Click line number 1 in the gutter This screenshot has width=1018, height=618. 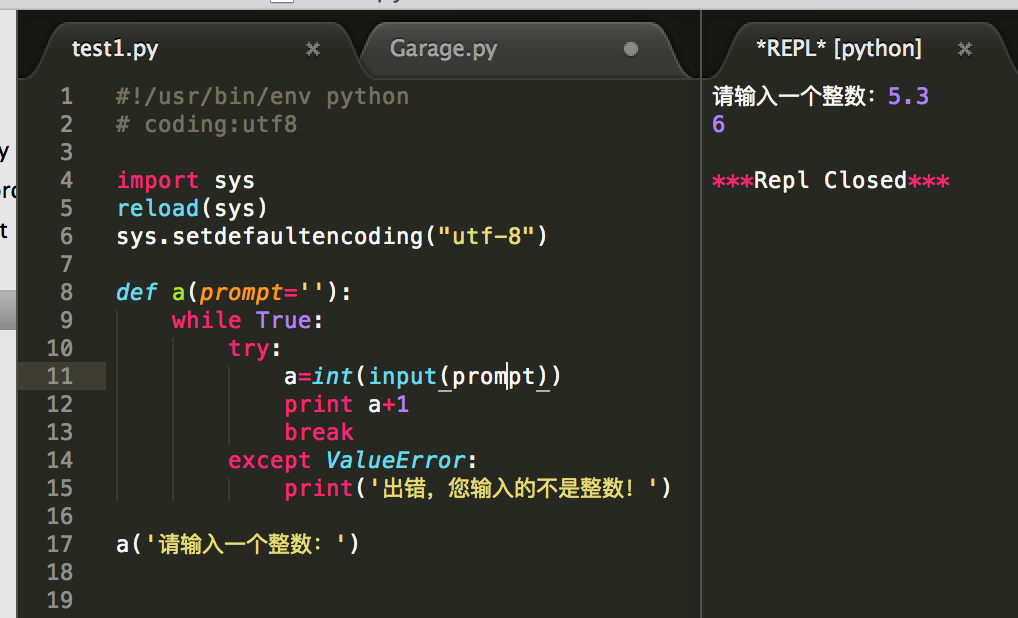pos(66,96)
